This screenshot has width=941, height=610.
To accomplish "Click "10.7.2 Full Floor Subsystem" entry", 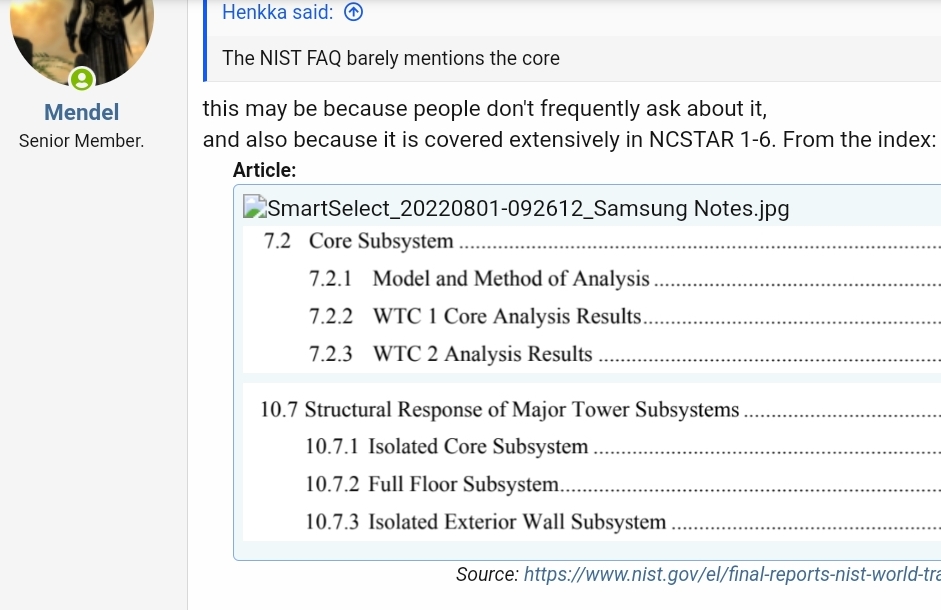I will click(432, 484).
